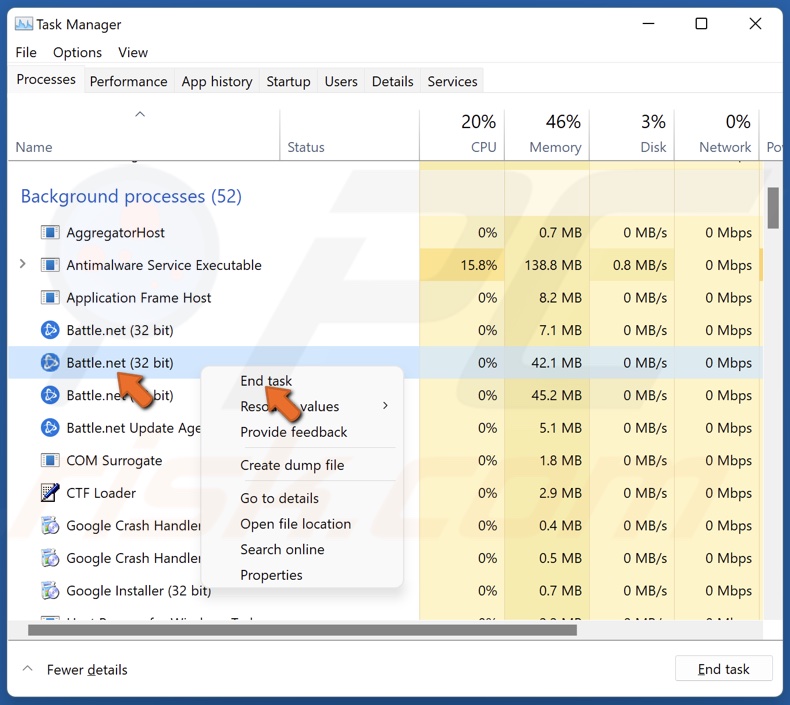Viewport: 790px width, 705px height.
Task: Click the Battle.net Update Agent icon
Action: coord(50,428)
